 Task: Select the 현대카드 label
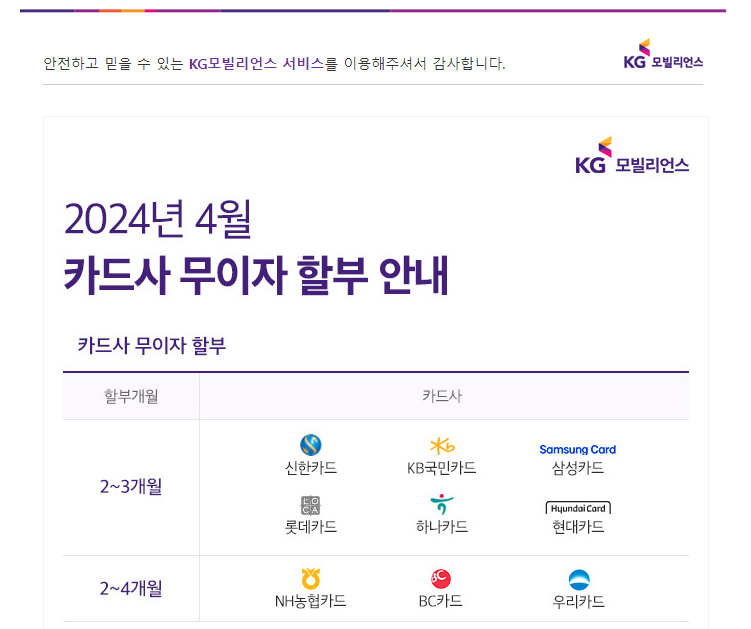578,527
